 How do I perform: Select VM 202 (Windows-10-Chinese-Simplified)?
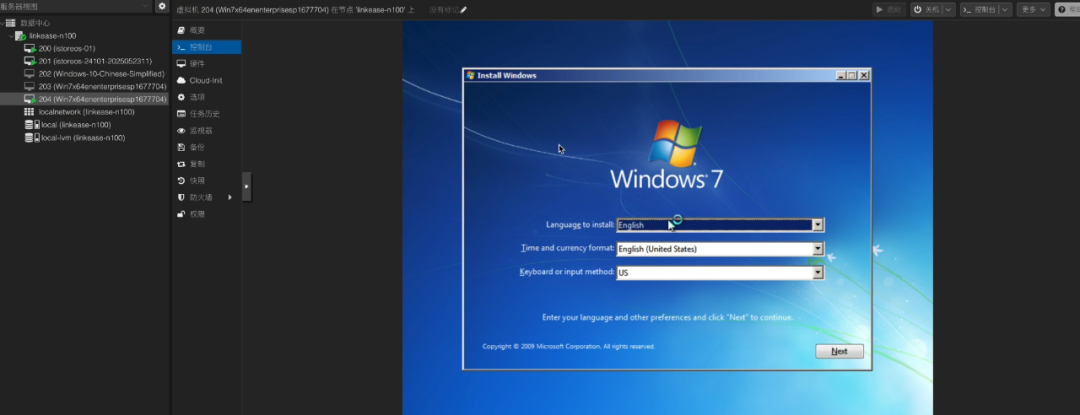point(85,74)
